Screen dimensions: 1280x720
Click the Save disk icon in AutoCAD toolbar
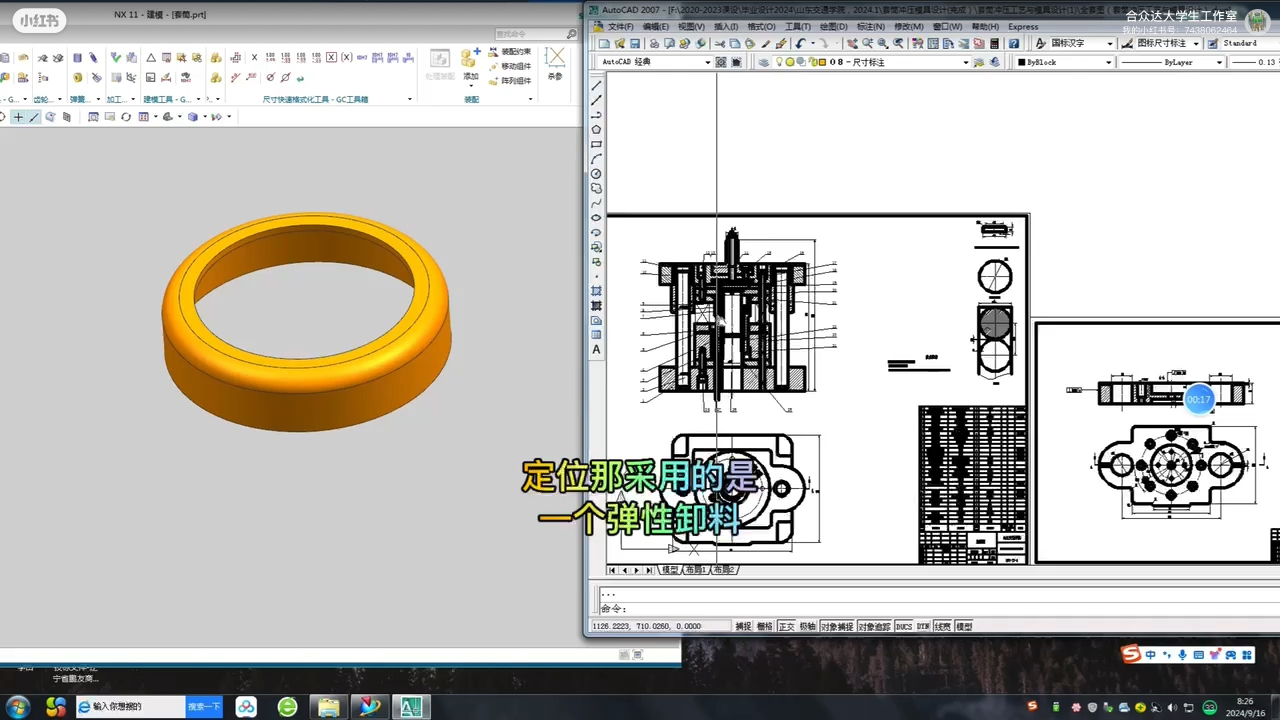click(x=634, y=44)
